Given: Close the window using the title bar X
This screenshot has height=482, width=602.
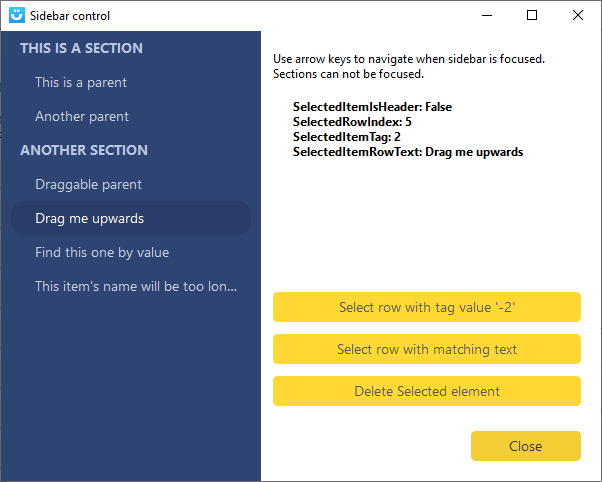Looking at the screenshot, I should point(578,15).
